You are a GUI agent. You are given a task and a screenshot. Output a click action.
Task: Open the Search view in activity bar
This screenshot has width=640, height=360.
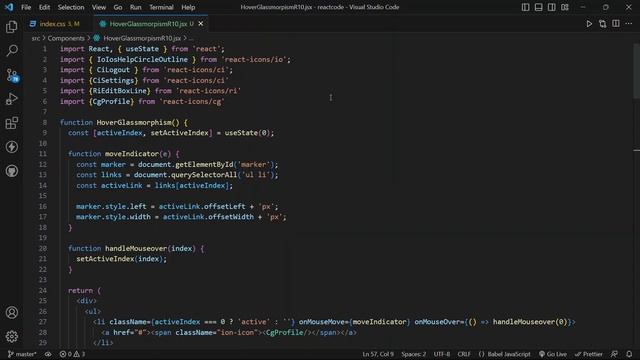pyautogui.click(x=11, y=51)
